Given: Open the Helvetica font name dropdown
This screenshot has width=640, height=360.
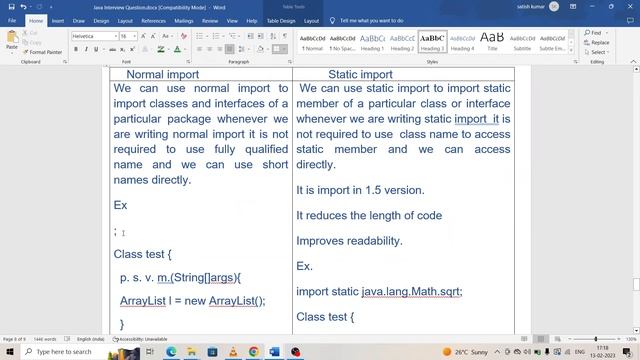Looking at the screenshot, I should (116, 36).
